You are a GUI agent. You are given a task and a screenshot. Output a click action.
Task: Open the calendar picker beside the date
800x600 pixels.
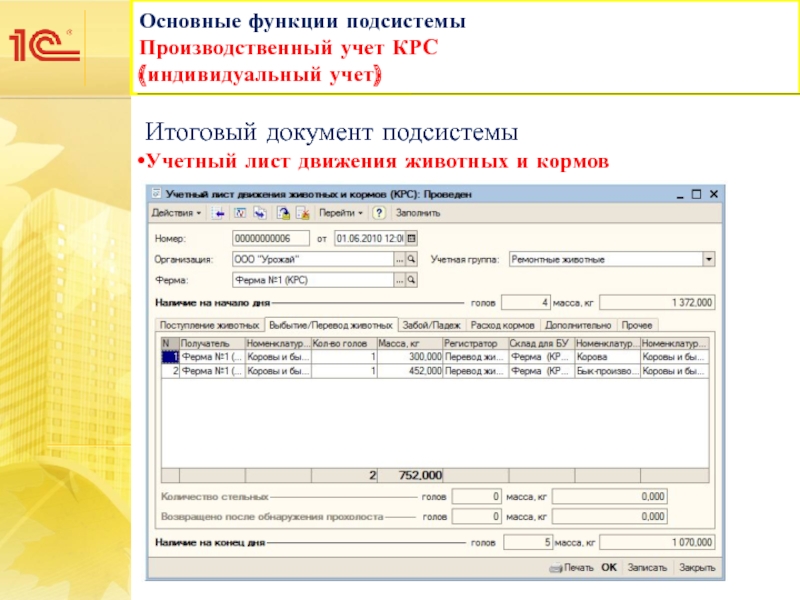click(412, 238)
